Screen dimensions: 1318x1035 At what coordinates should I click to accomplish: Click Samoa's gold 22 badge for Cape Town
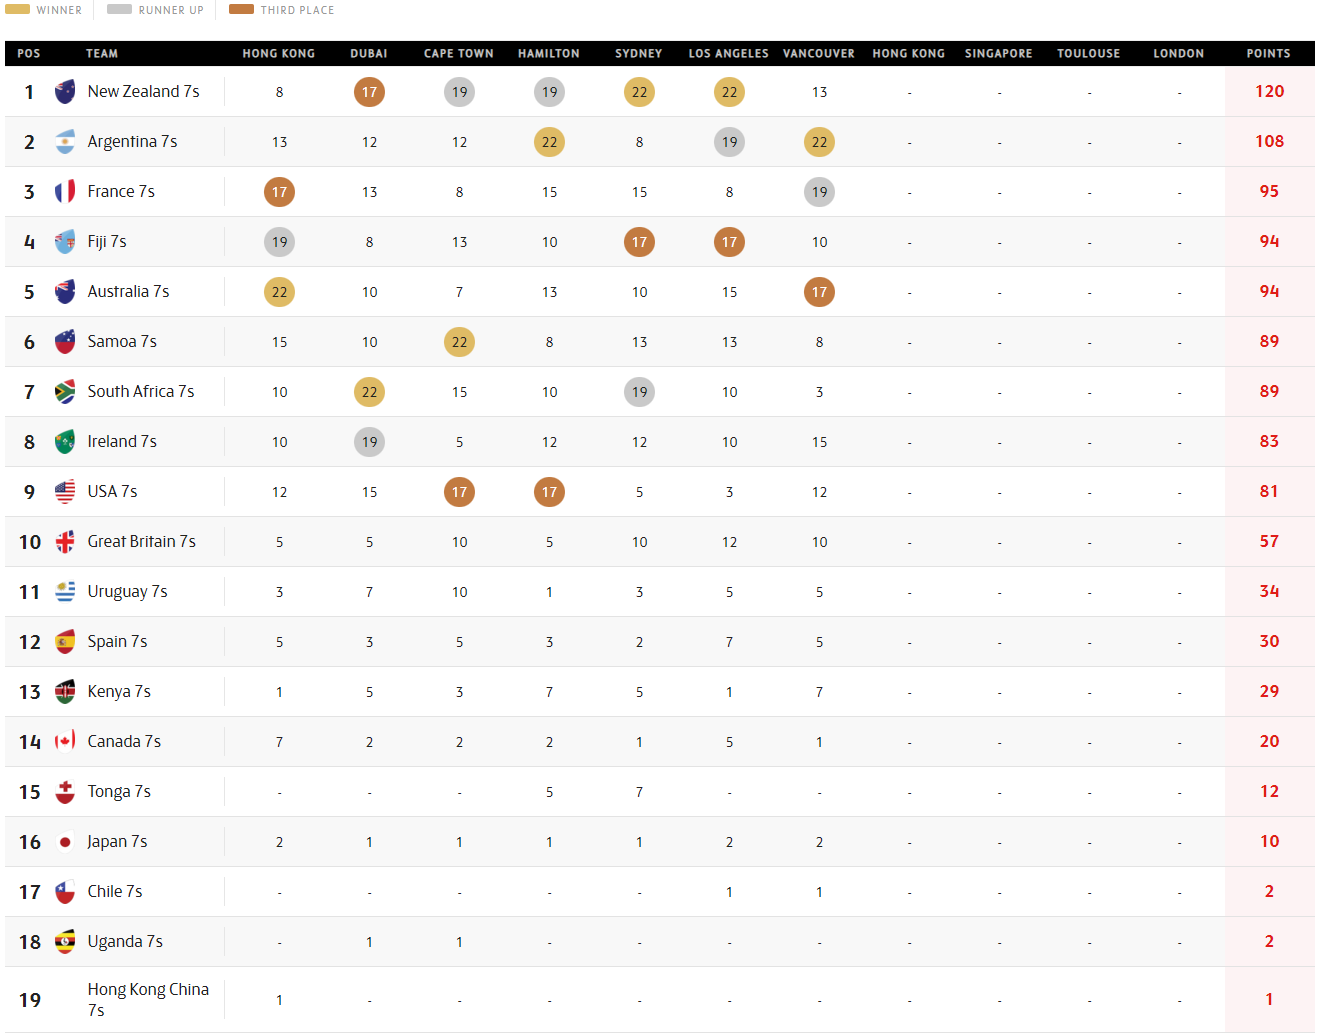459,342
